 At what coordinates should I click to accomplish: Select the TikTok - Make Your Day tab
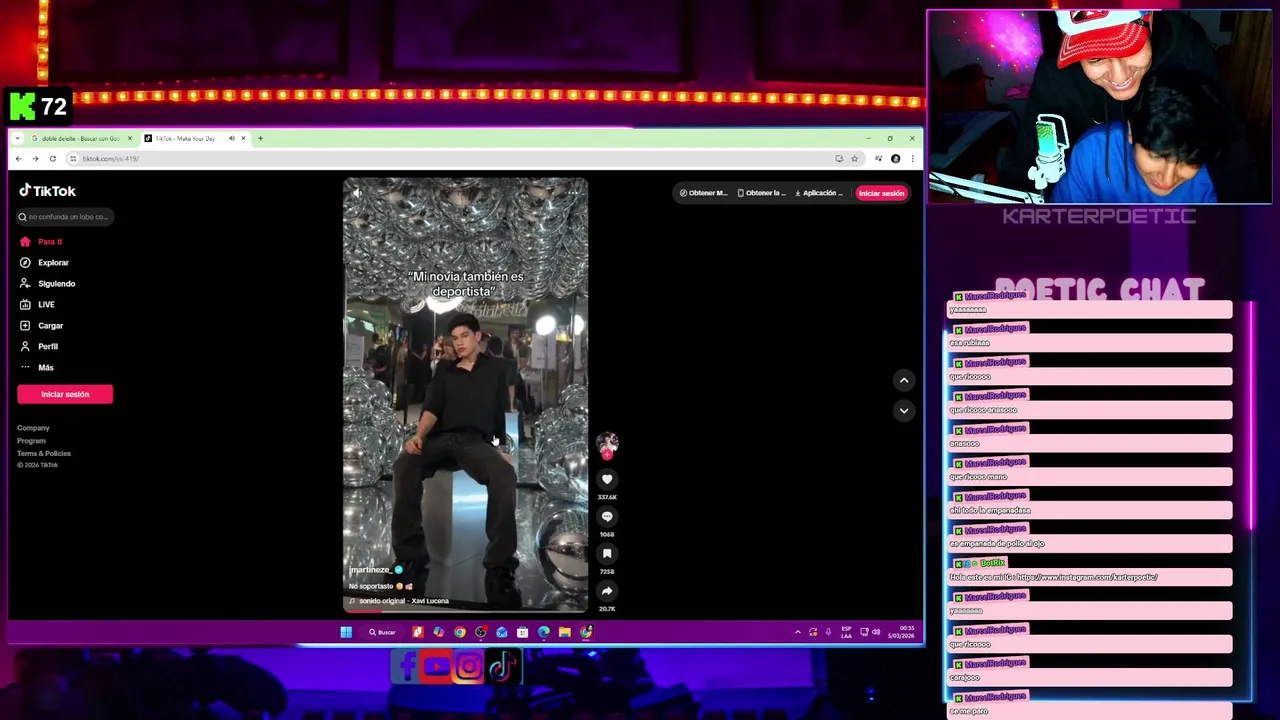click(x=186, y=138)
